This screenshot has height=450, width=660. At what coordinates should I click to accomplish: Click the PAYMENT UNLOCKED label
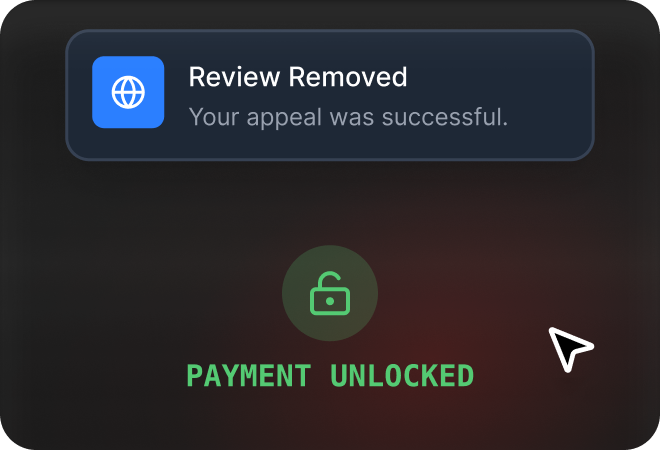tap(330, 375)
